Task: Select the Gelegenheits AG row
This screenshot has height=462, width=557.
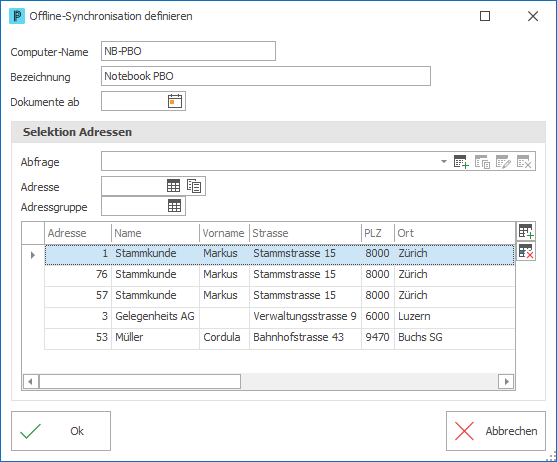Action: click(x=280, y=317)
